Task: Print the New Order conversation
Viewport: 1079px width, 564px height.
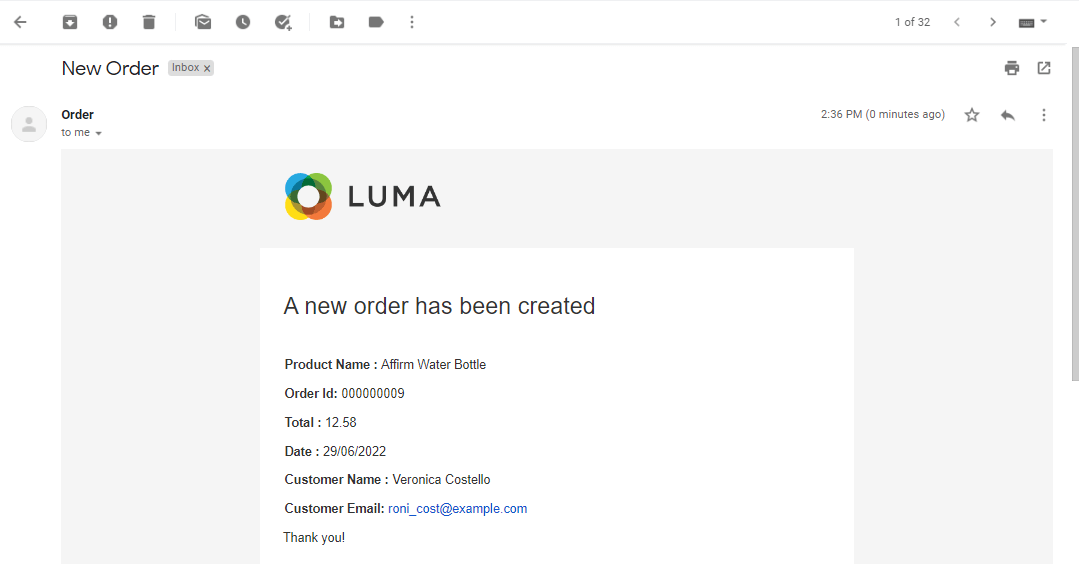Action: (1012, 68)
